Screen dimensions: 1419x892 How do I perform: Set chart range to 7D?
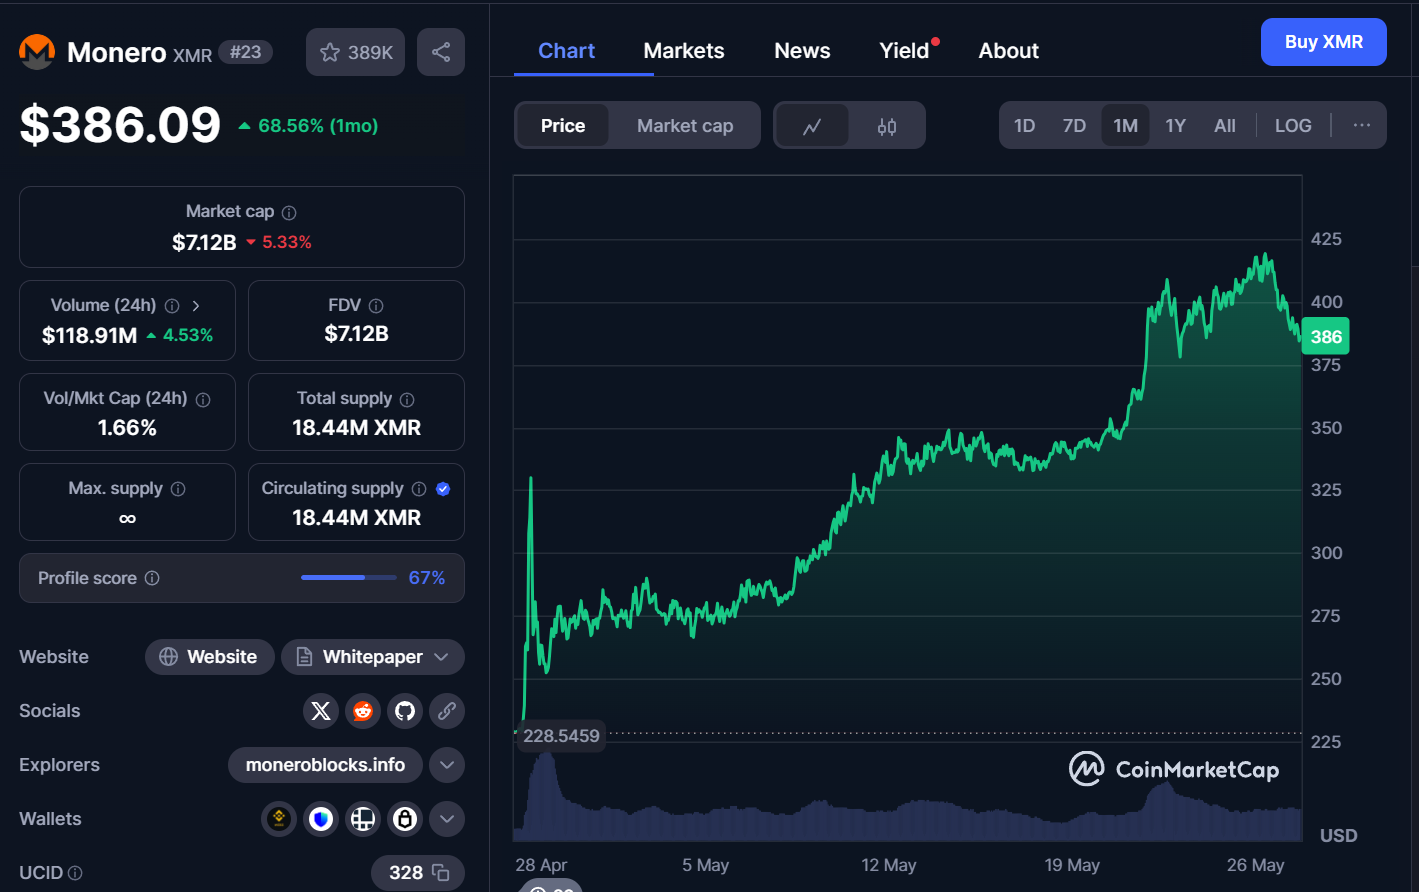(x=1074, y=126)
